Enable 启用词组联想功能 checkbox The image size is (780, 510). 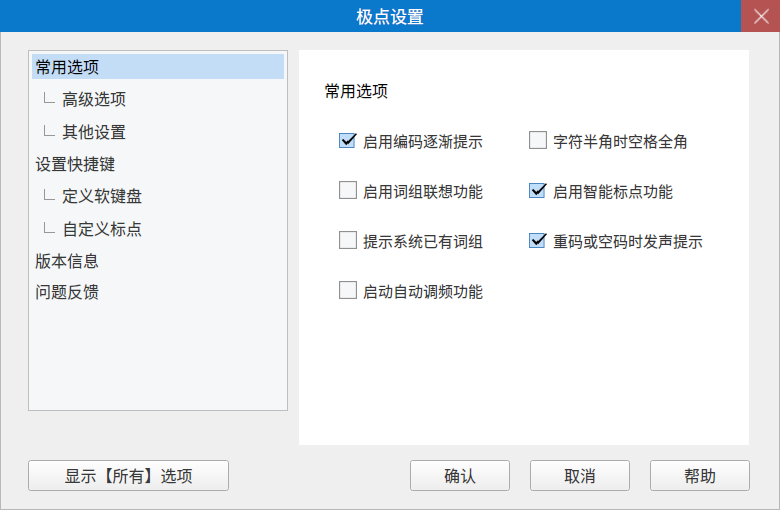click(x=348, y=191)
